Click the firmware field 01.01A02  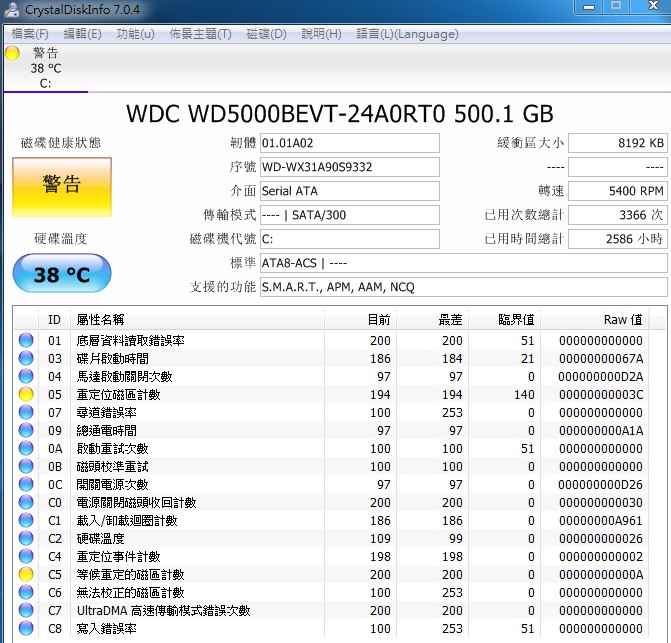coord(350,143)
